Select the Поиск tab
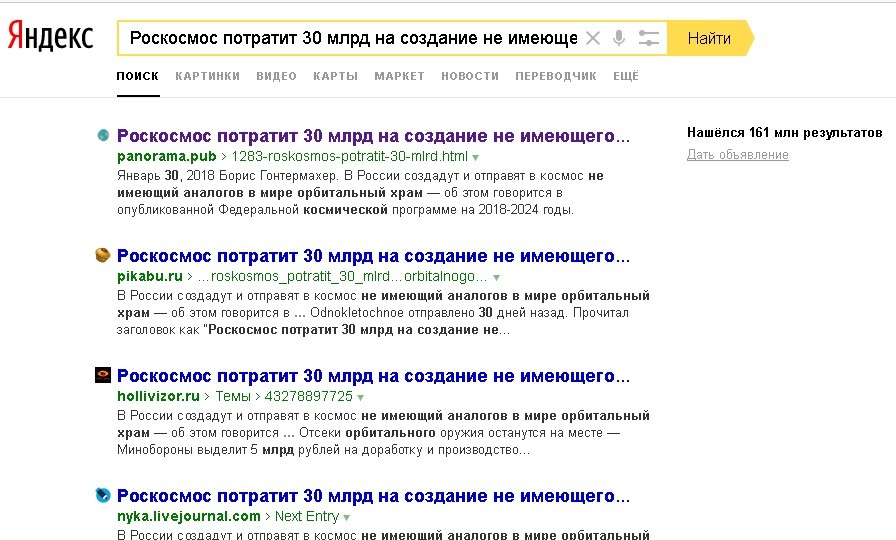The width and height of the screenshot is (896, 540). pyautogui.click(x=138, y=76)
